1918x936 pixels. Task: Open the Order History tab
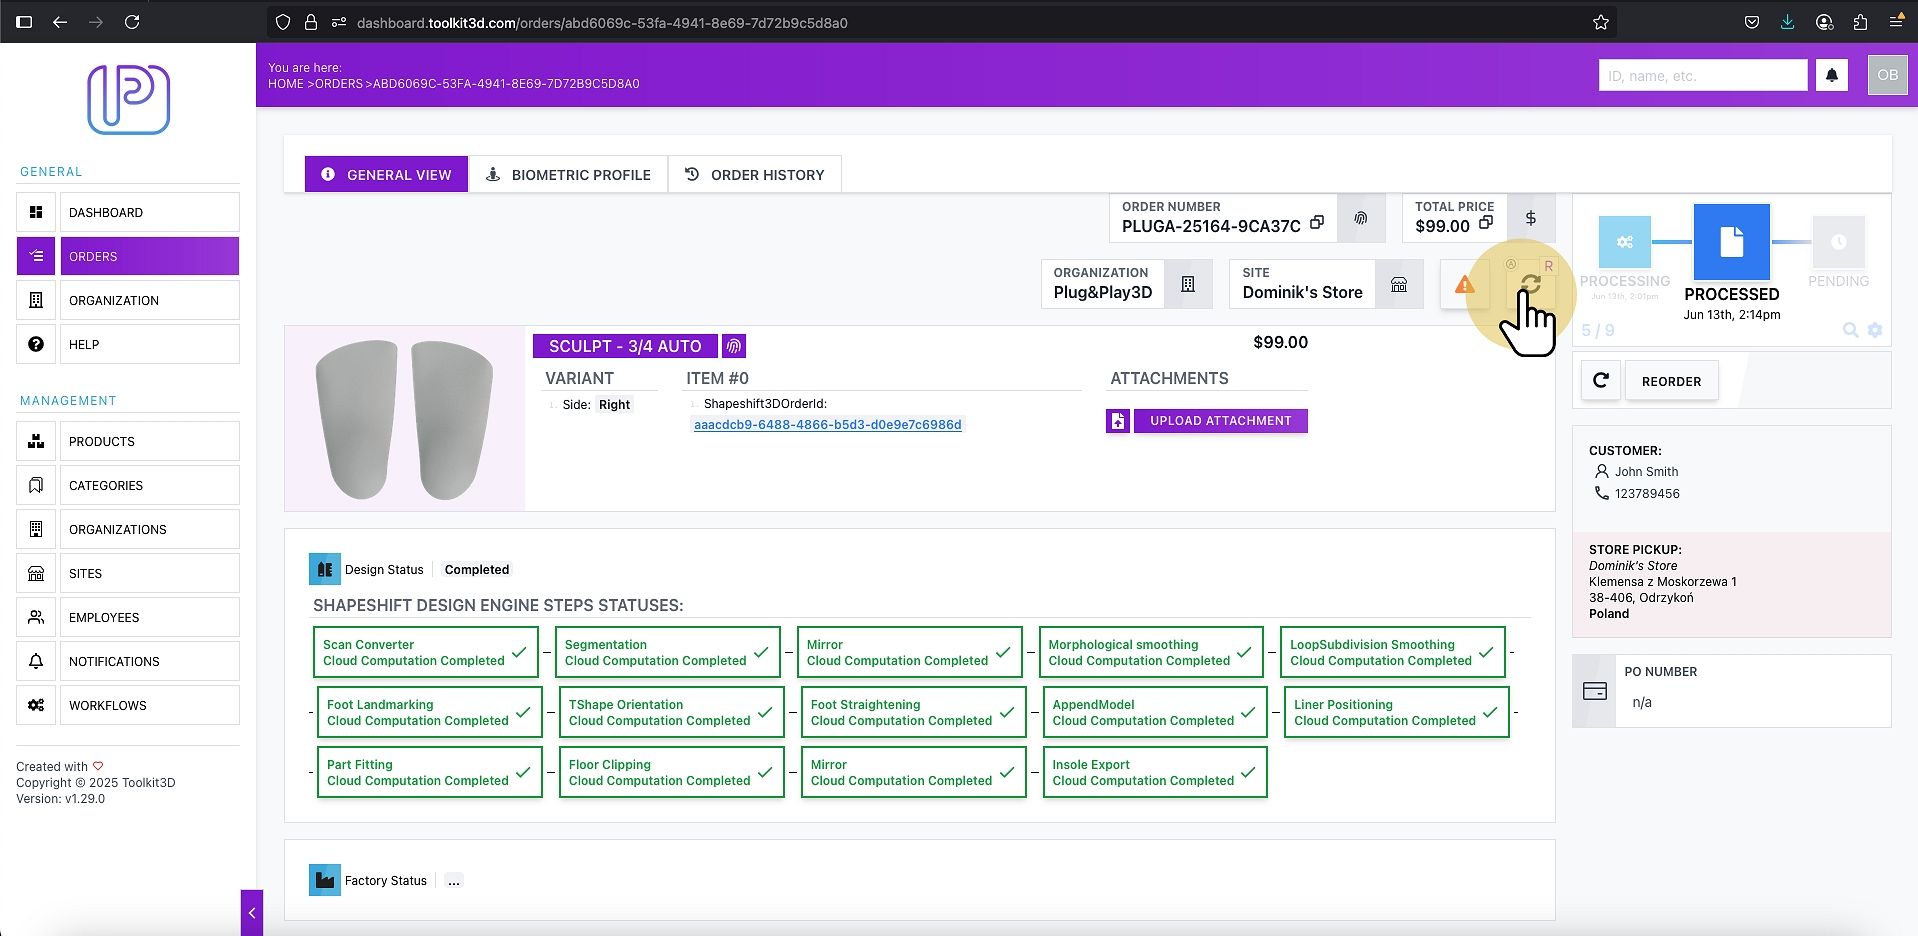coord(755,174)
